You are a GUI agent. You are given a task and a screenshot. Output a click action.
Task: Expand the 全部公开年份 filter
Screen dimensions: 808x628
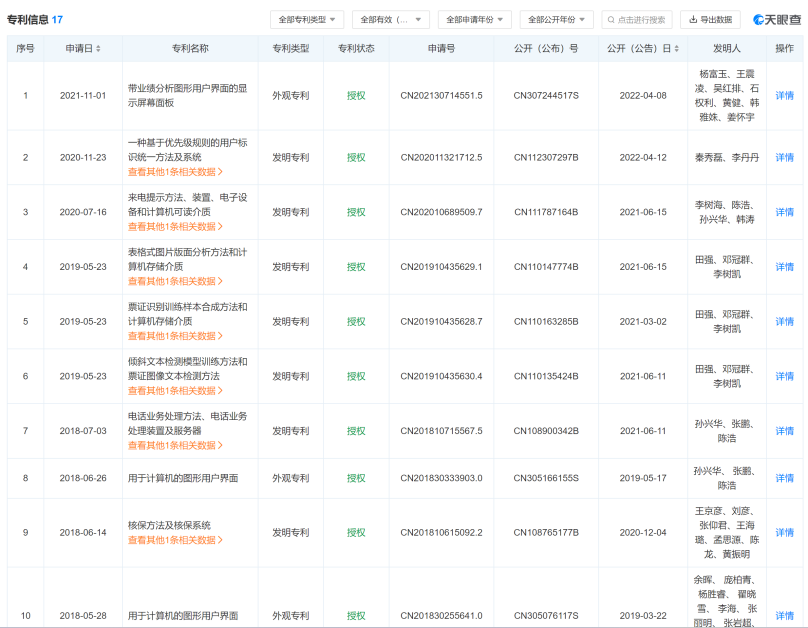click(x=557, y=20)
